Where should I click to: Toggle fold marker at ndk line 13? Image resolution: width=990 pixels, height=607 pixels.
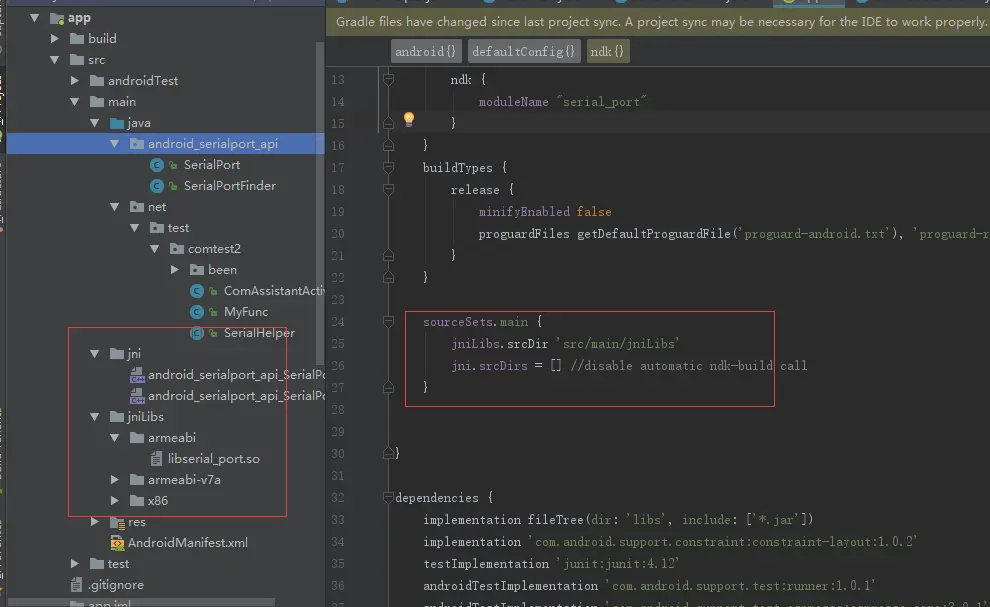(x=388, y=80)
